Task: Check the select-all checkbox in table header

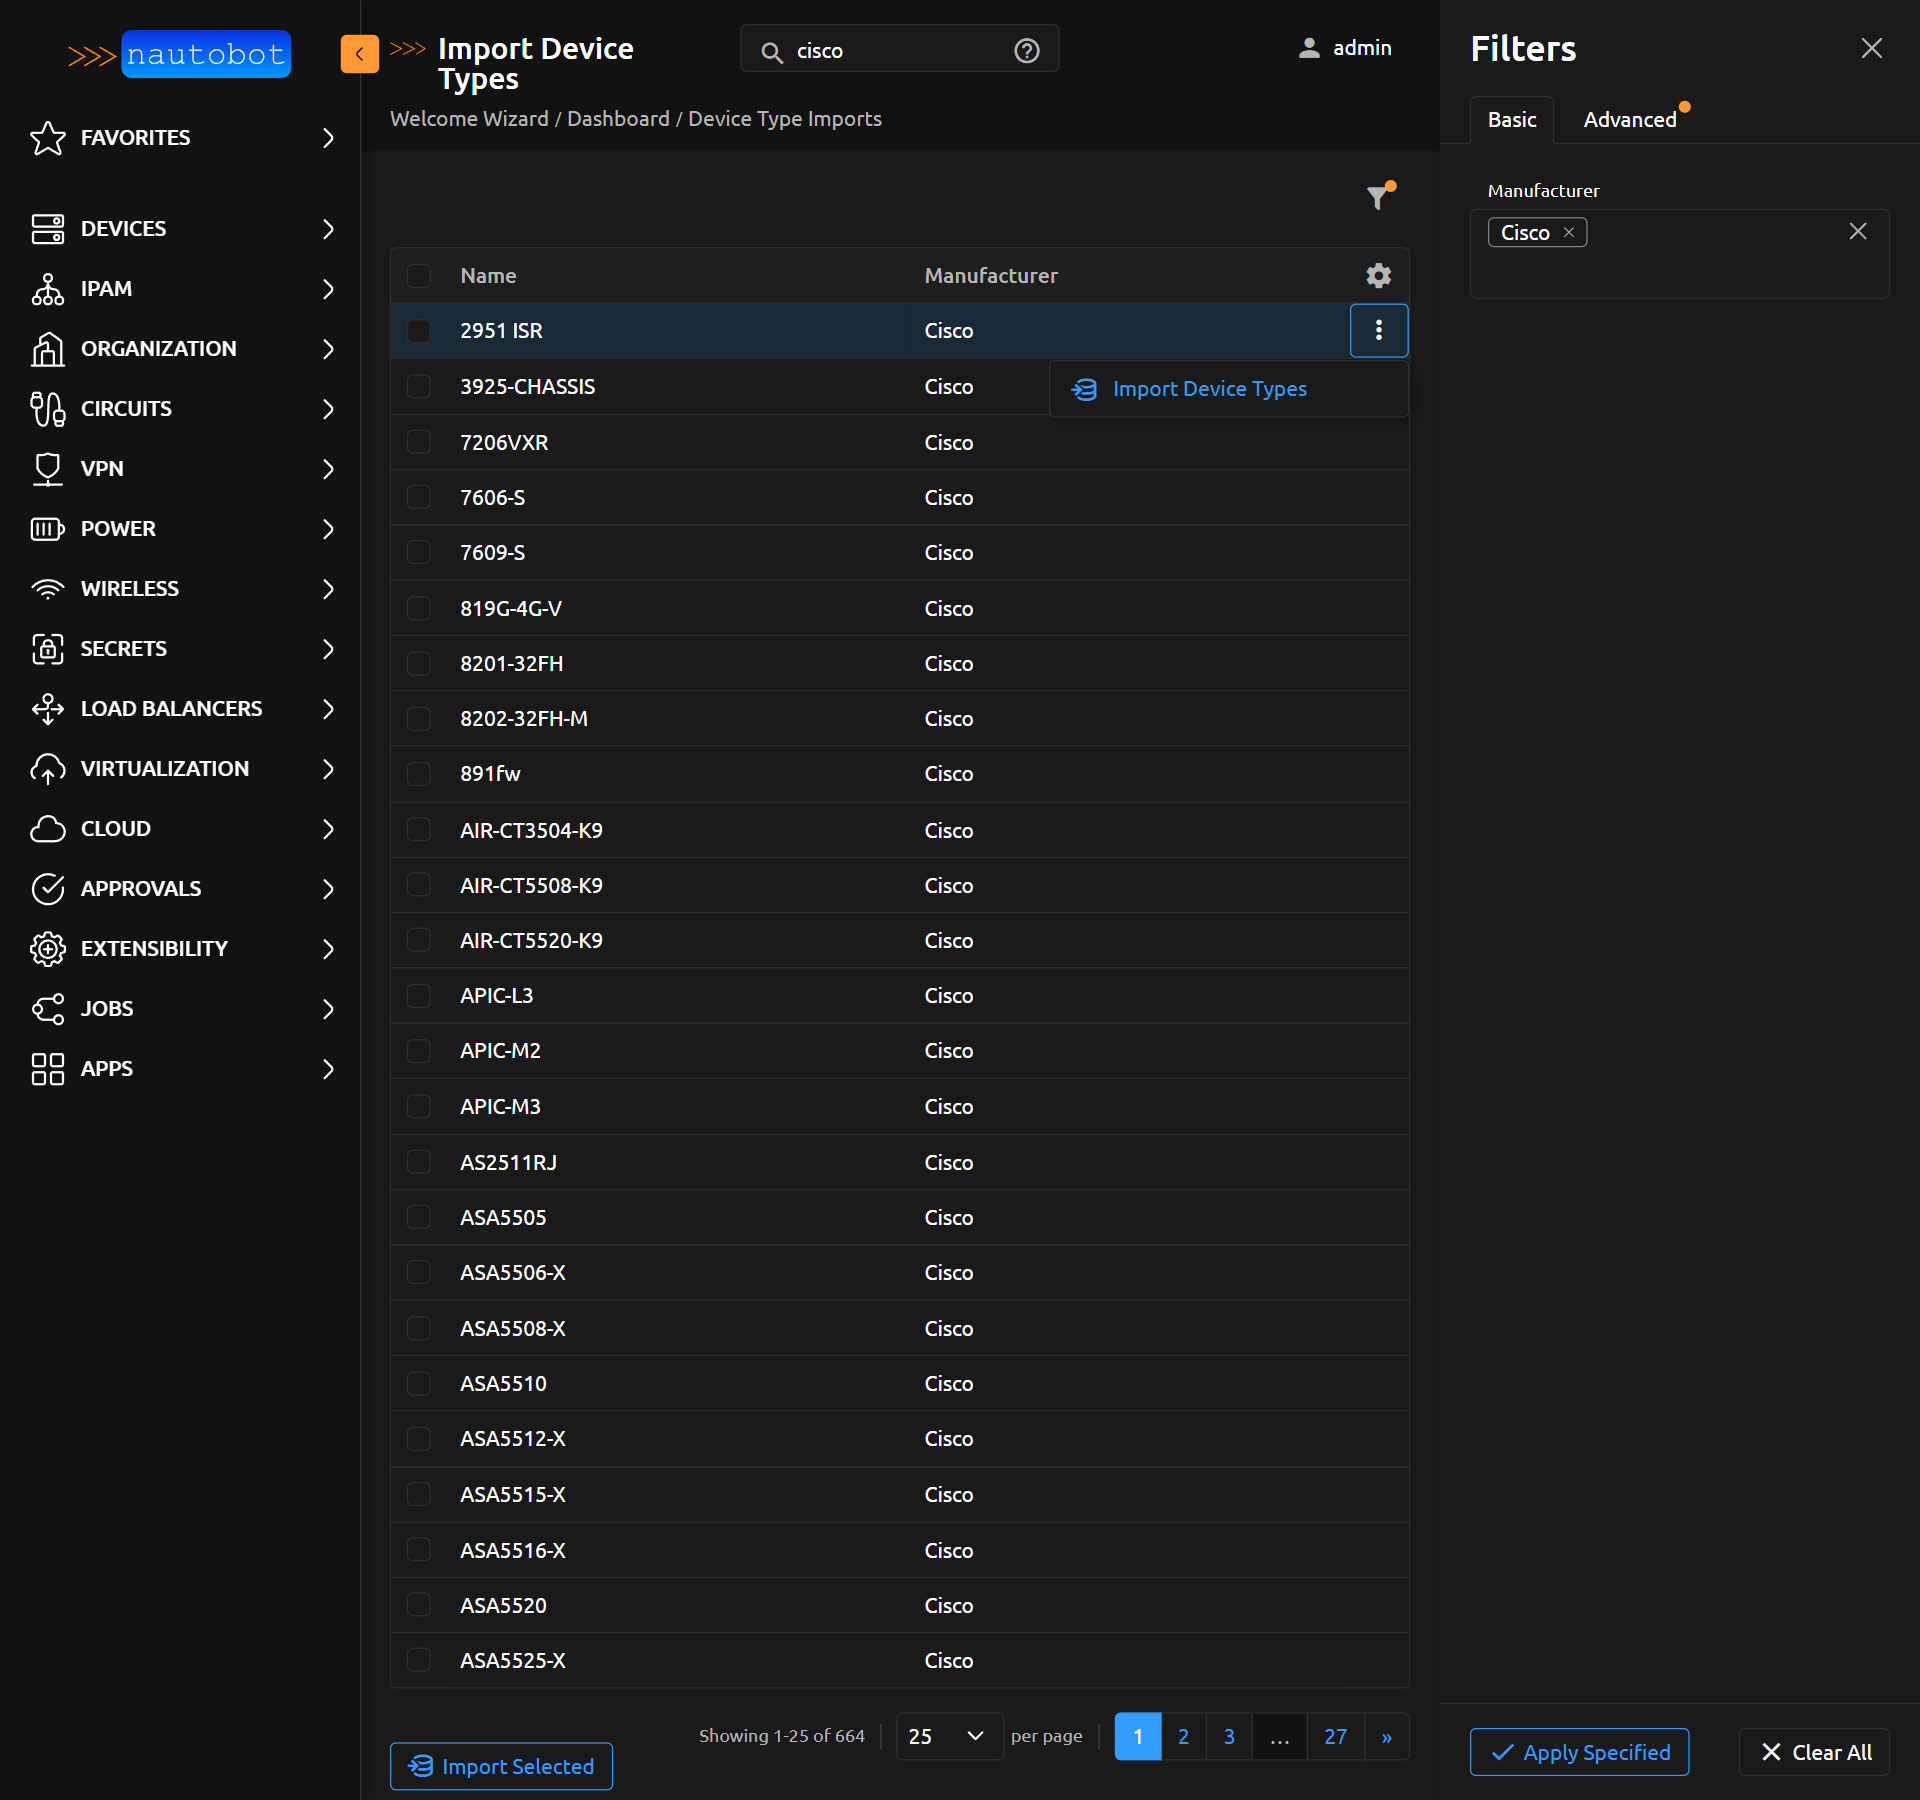Action: pyautogui.click(x=419, y=276)
